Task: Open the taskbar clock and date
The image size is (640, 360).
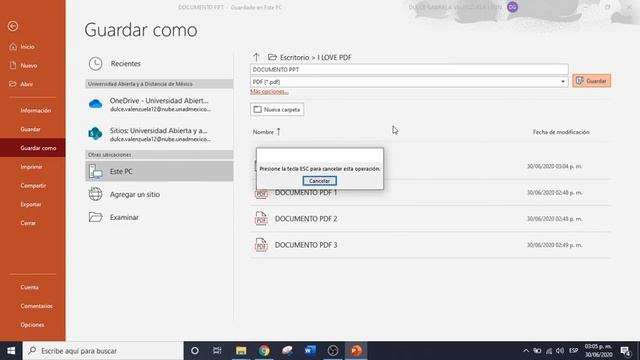Action: (x=598, y=351)
